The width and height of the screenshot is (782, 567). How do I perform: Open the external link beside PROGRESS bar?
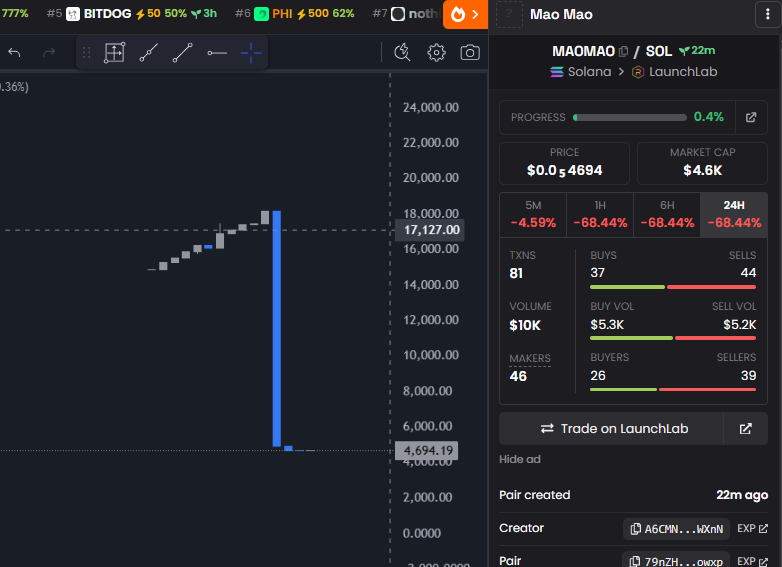(751, 117)
